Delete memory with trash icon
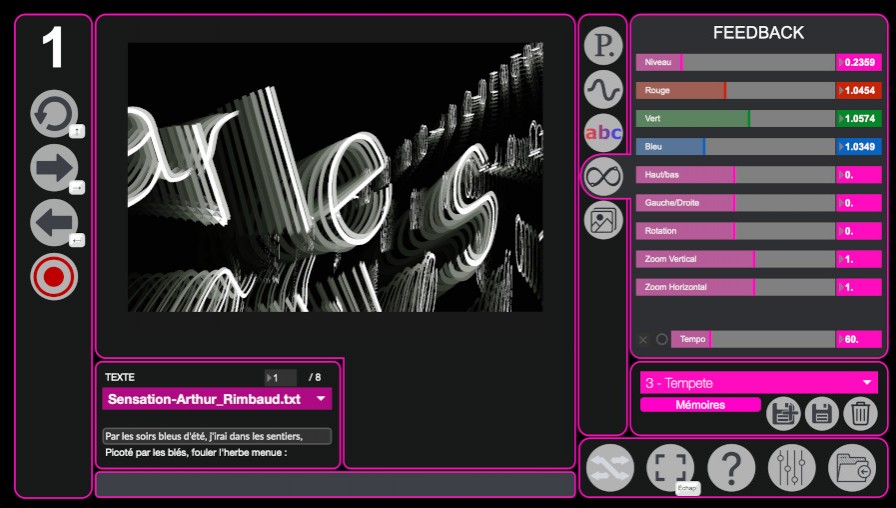Image resolution: width=896 pixels, height=508 pixels. pos(860,414)
